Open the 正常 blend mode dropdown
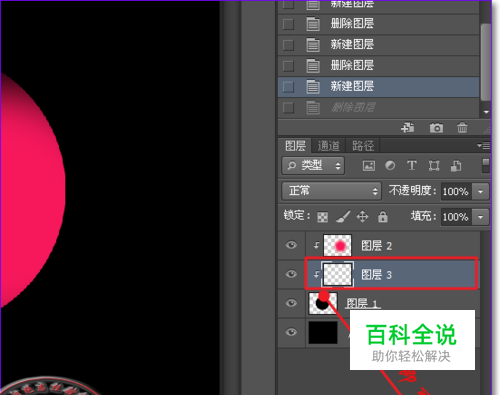This screenshot has width=500, height=395. click(331, 191)
